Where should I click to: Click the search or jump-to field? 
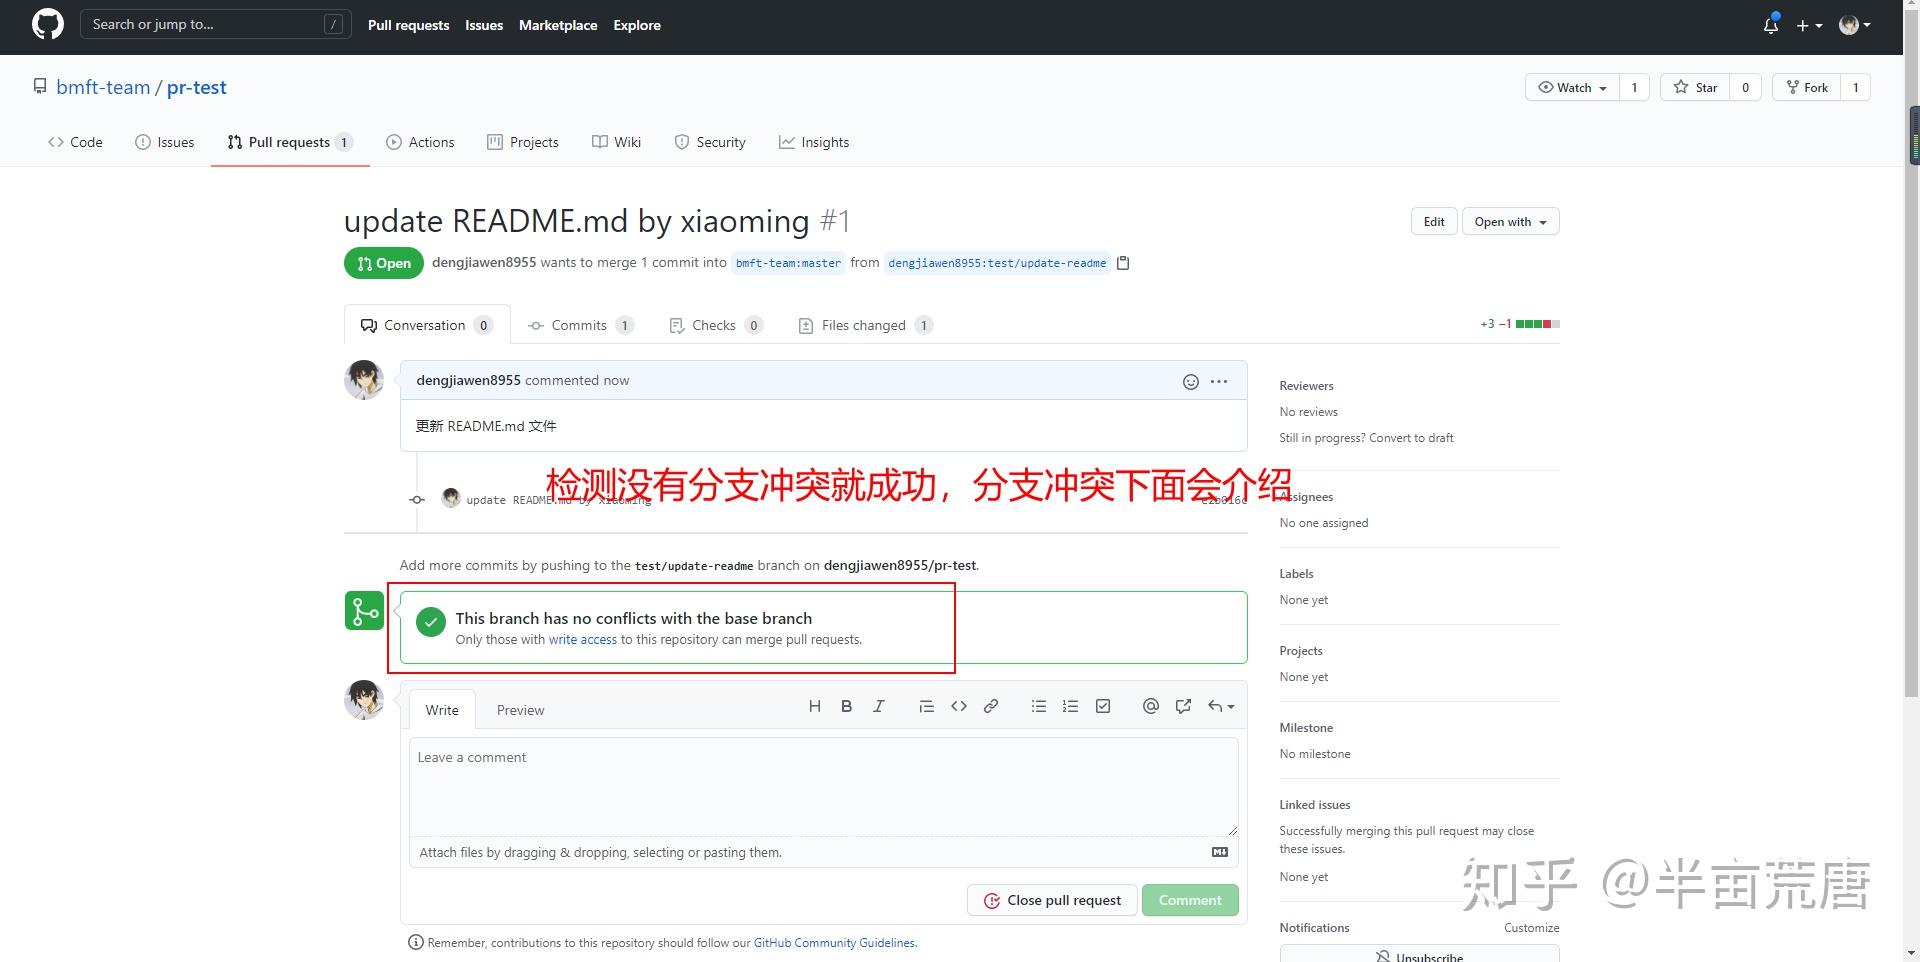tap(216, 25)
